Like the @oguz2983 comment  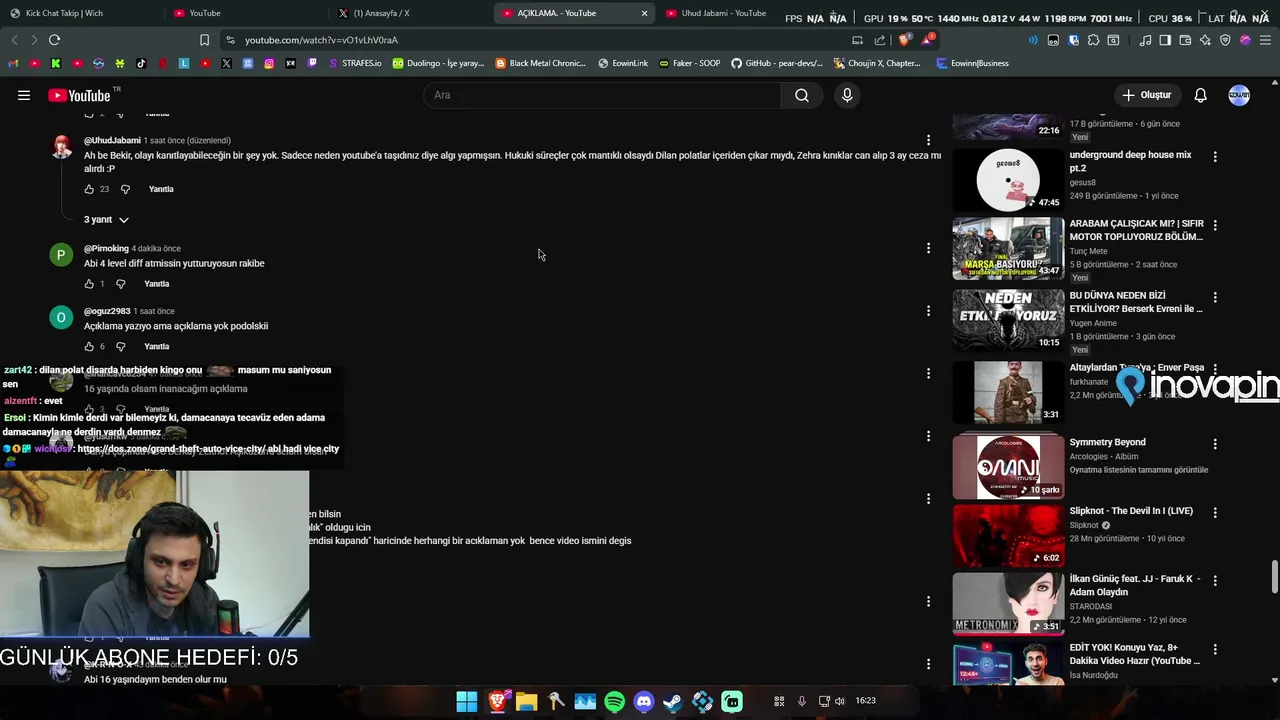click(89, 346)
